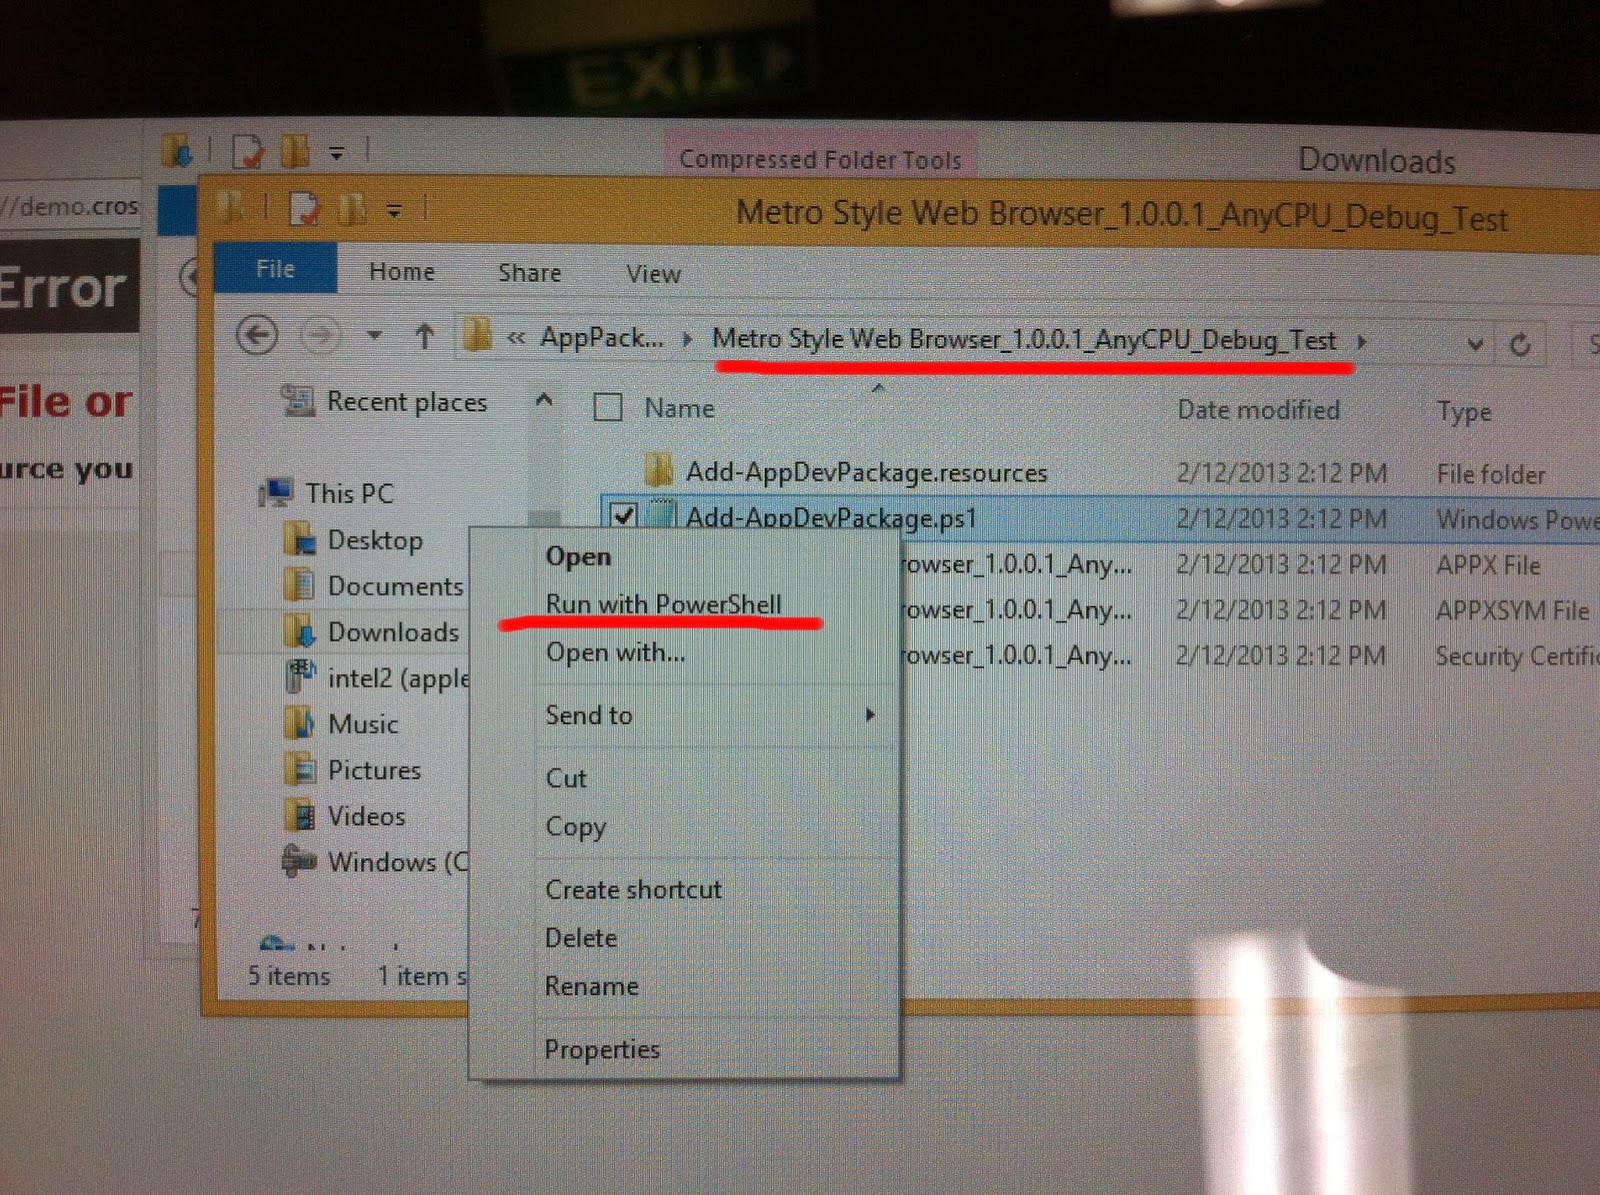Image resolution: width=1600 pixels, height=1195 pixels.
Task: Click the AppPack... breadcrumb segment
Action: tap(601, 338)
